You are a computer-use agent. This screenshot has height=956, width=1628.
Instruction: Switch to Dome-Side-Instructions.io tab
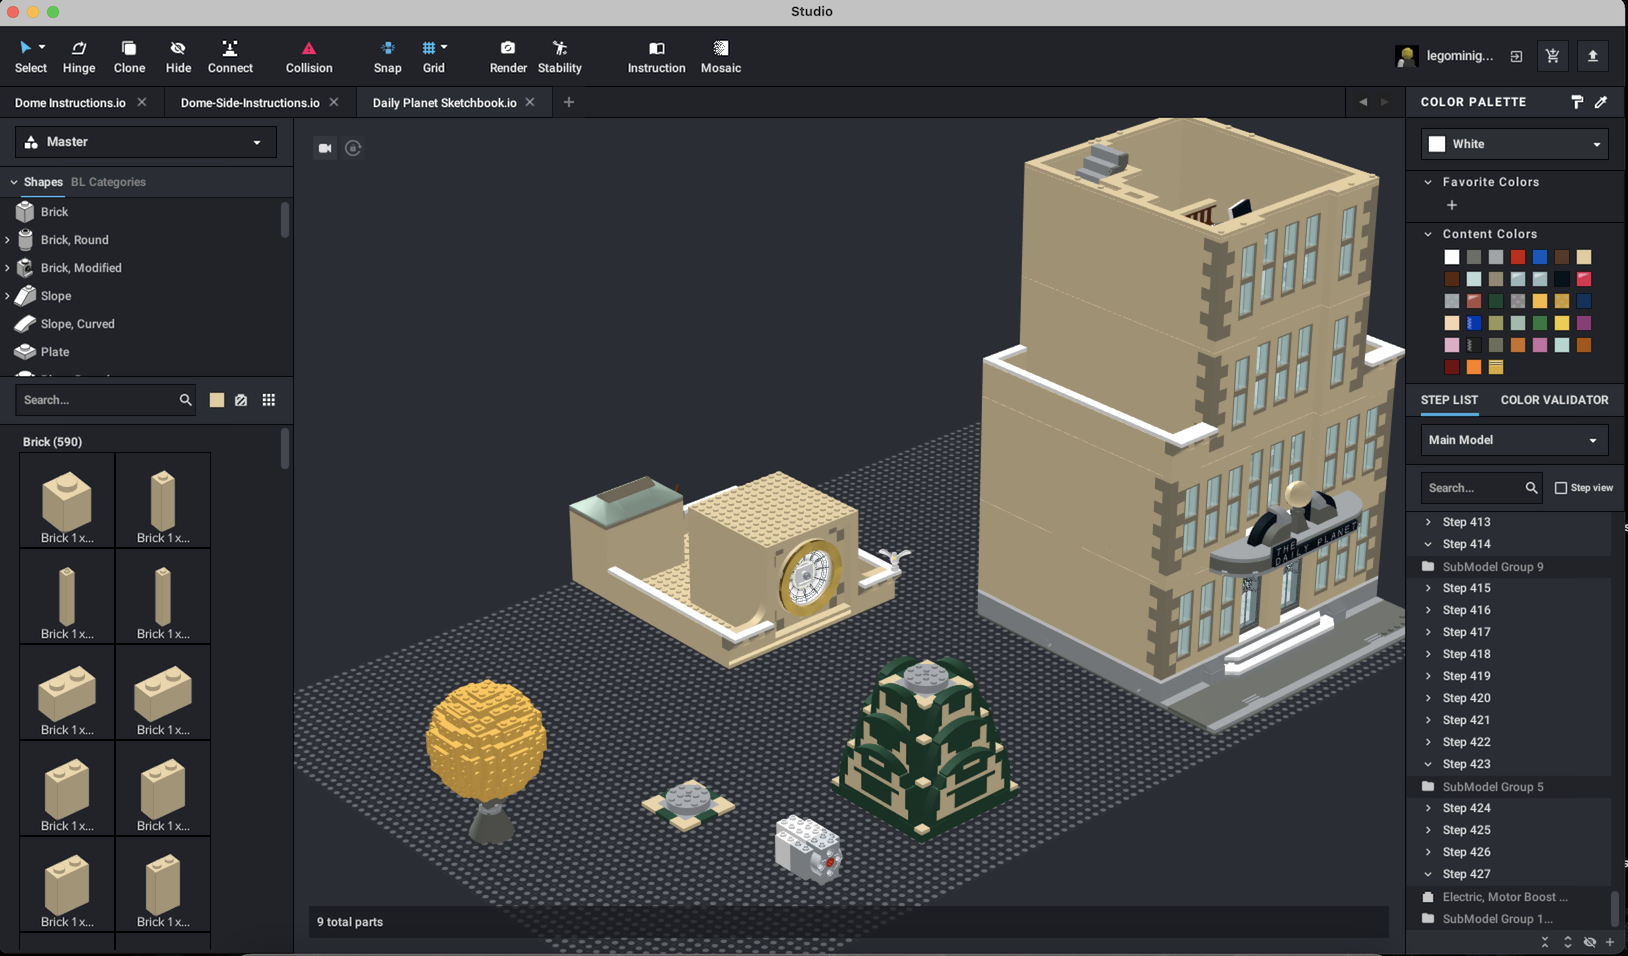pyautogui.click(x=250, y=102)
